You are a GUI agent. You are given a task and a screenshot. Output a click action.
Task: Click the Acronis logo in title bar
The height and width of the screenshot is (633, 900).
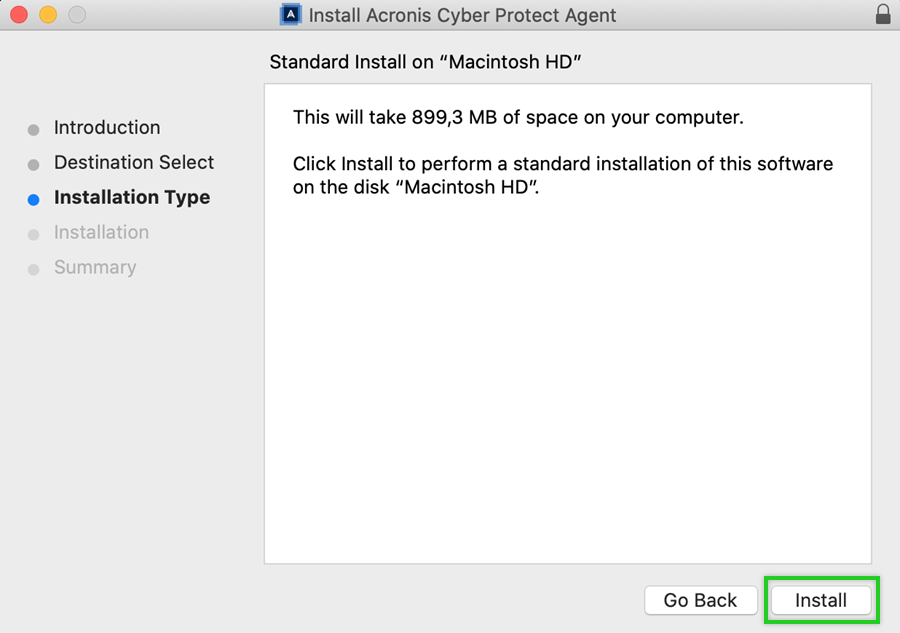tap(291, 15)
